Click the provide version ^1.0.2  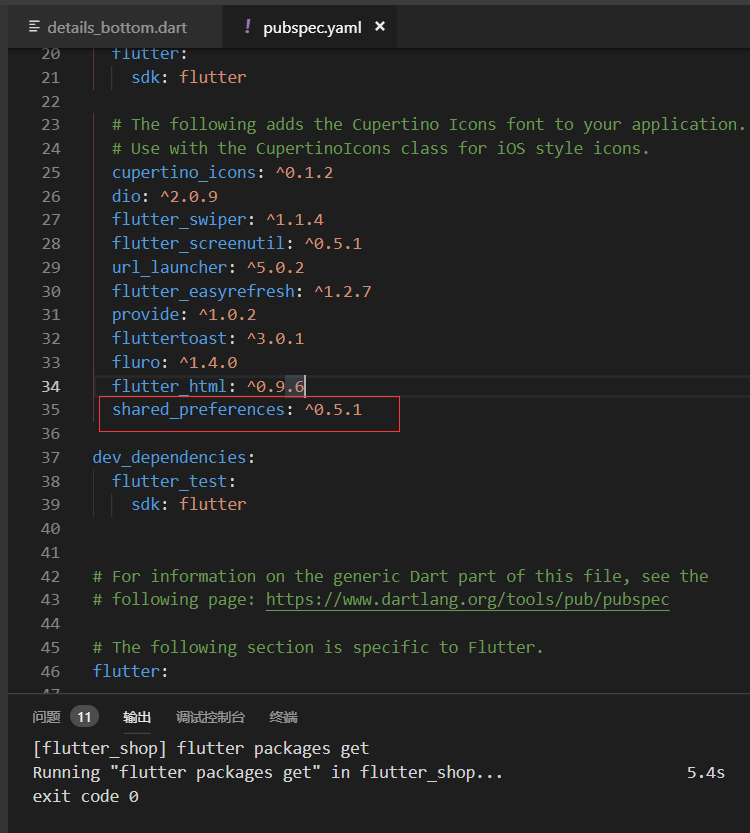coord(227,314)
